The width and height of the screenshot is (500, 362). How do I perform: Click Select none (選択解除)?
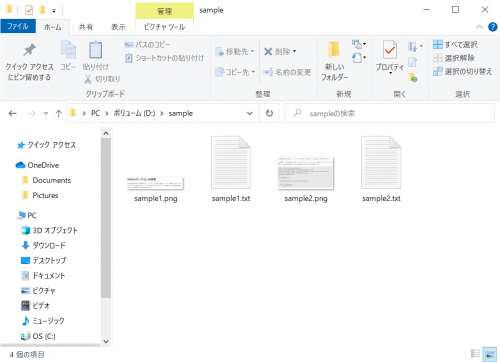click(454, 58)
